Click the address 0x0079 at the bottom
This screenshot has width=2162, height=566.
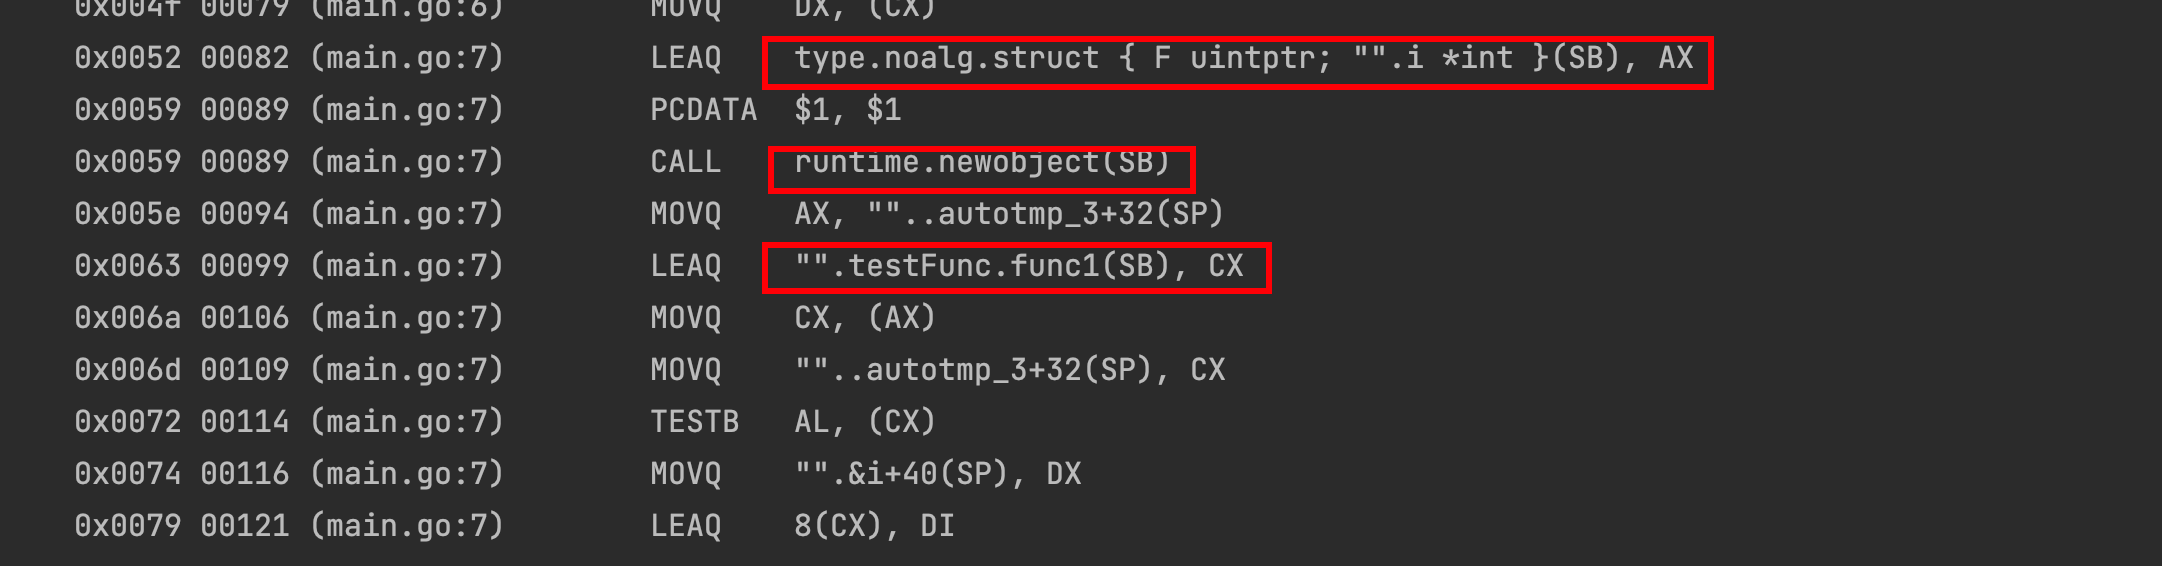tap(127, 526)
